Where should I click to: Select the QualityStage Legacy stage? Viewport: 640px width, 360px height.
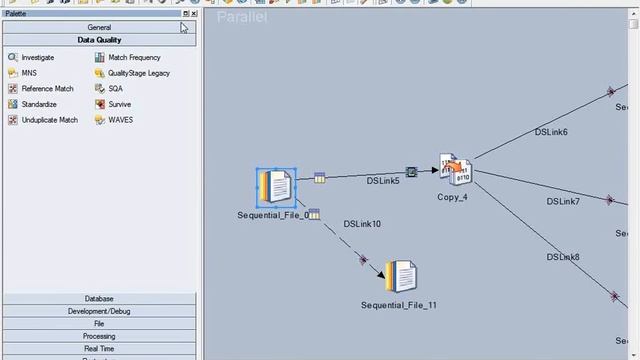[132, 73]
